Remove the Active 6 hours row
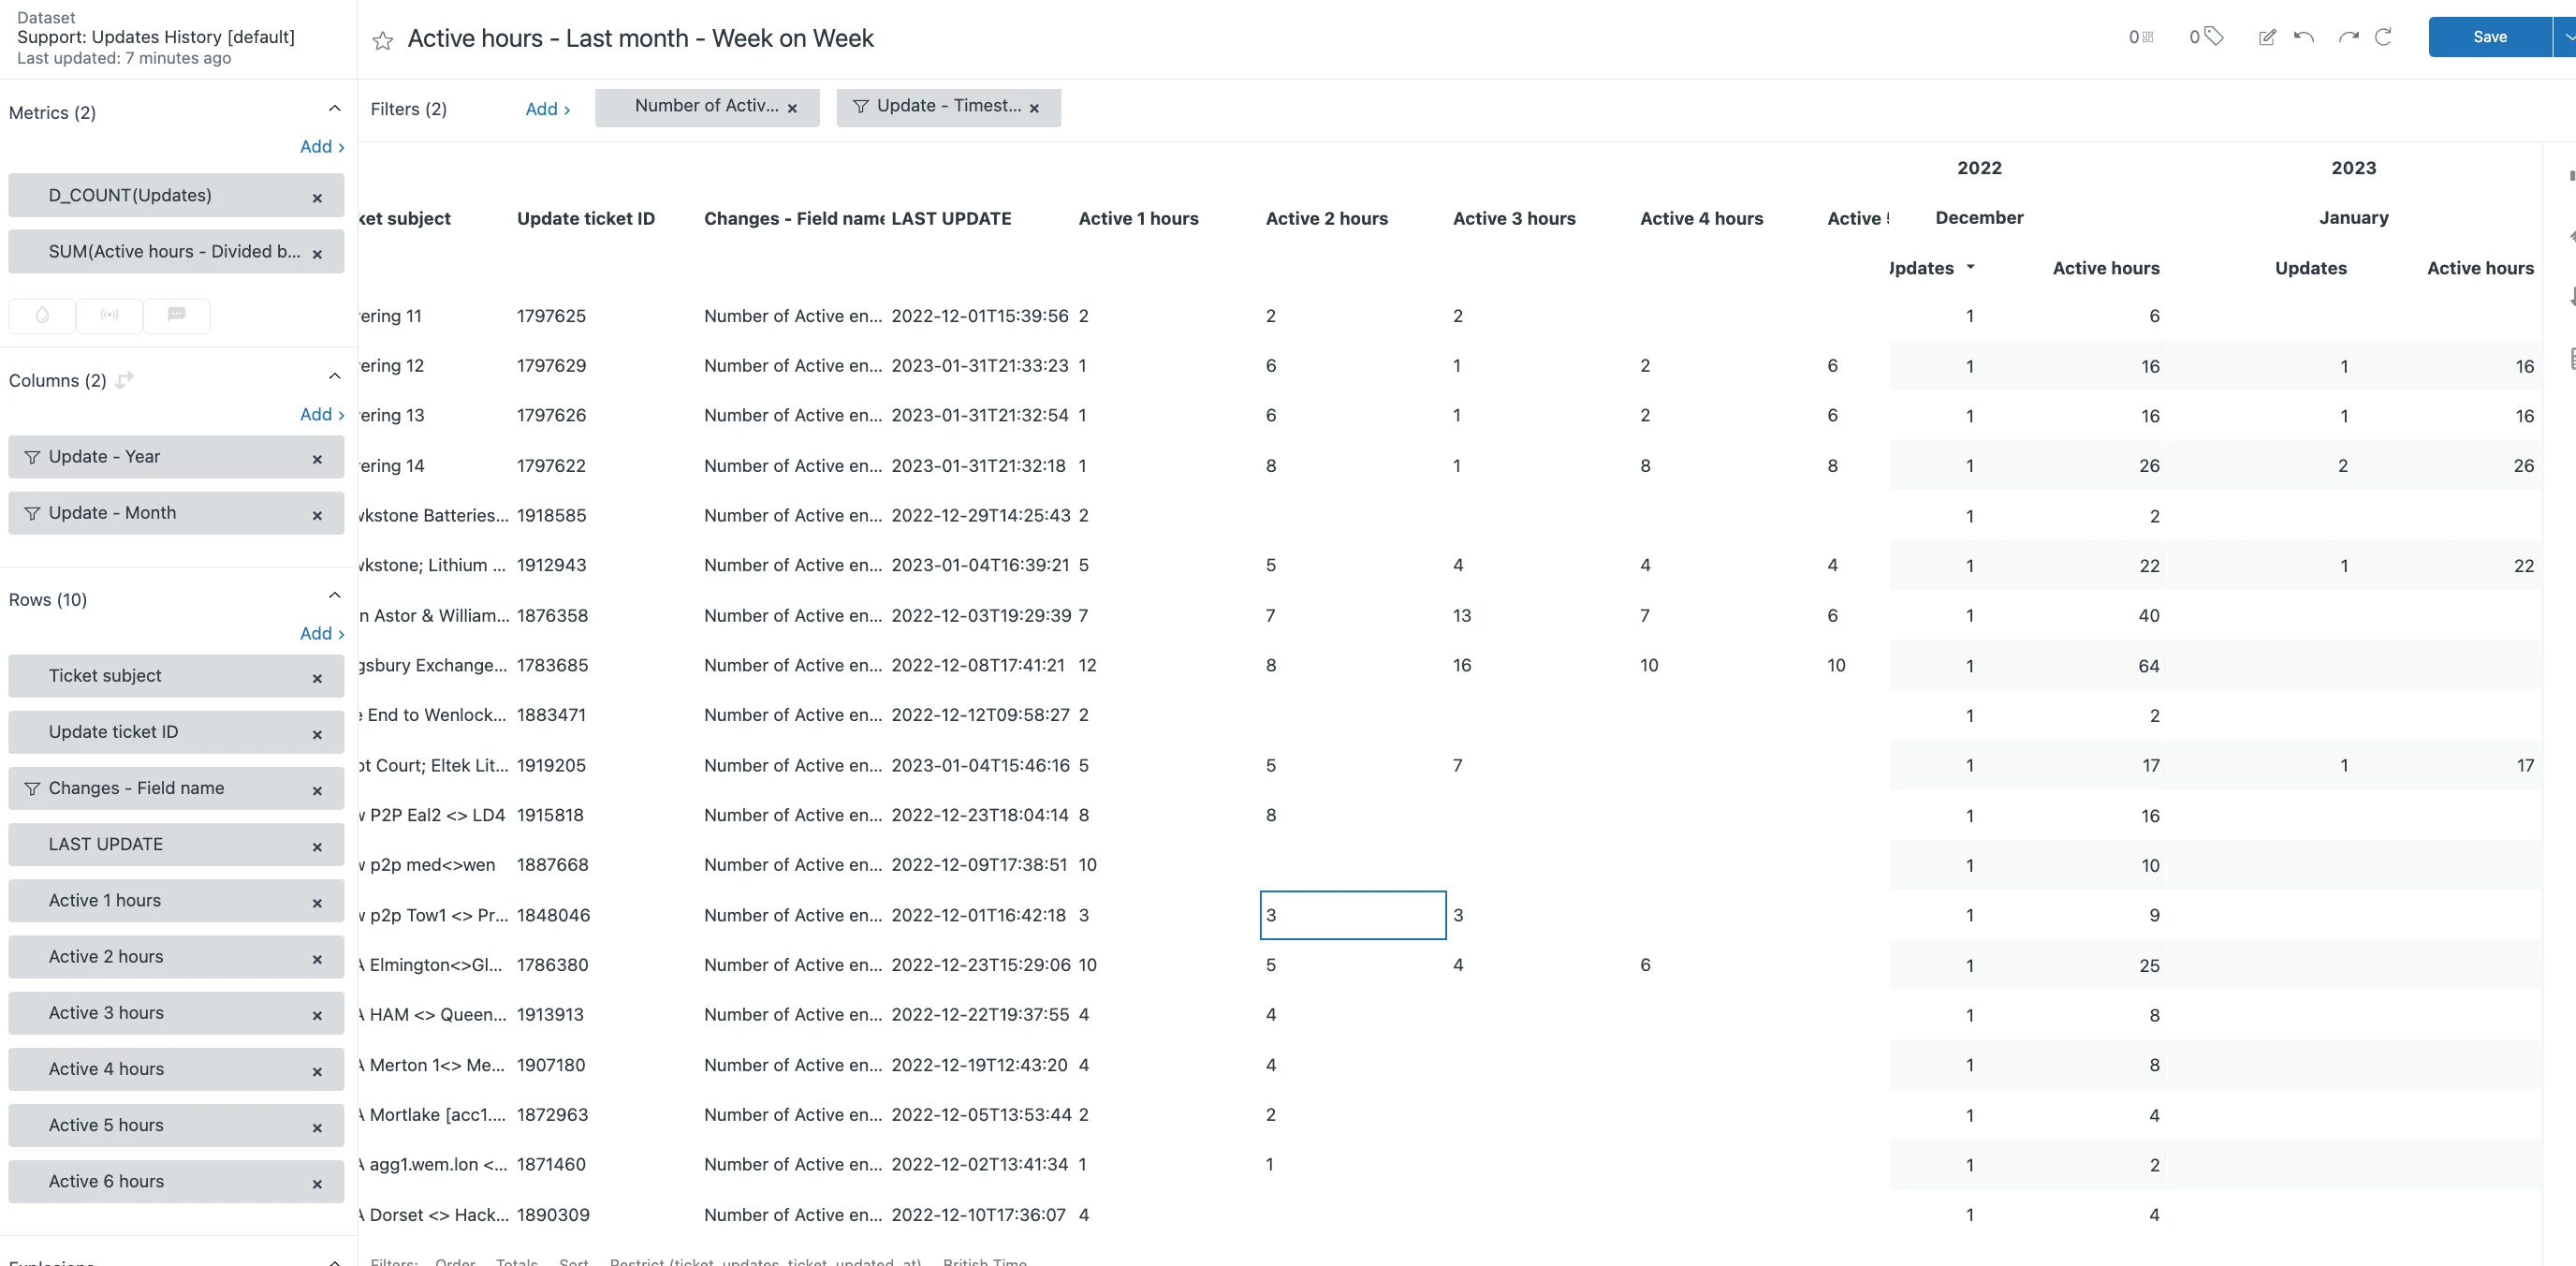 point(317,1184)
